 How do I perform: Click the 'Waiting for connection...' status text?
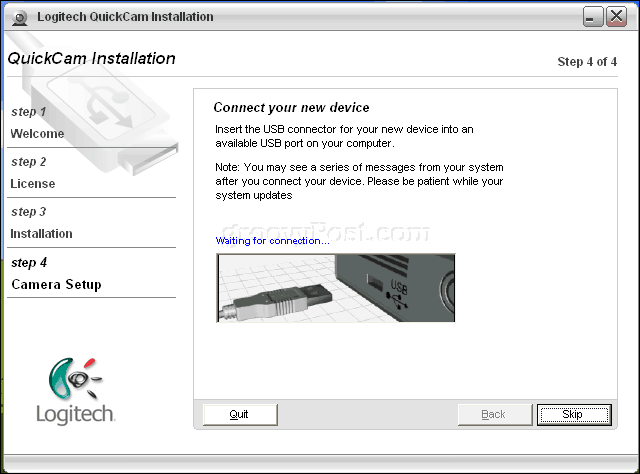(x=272, y=241)
